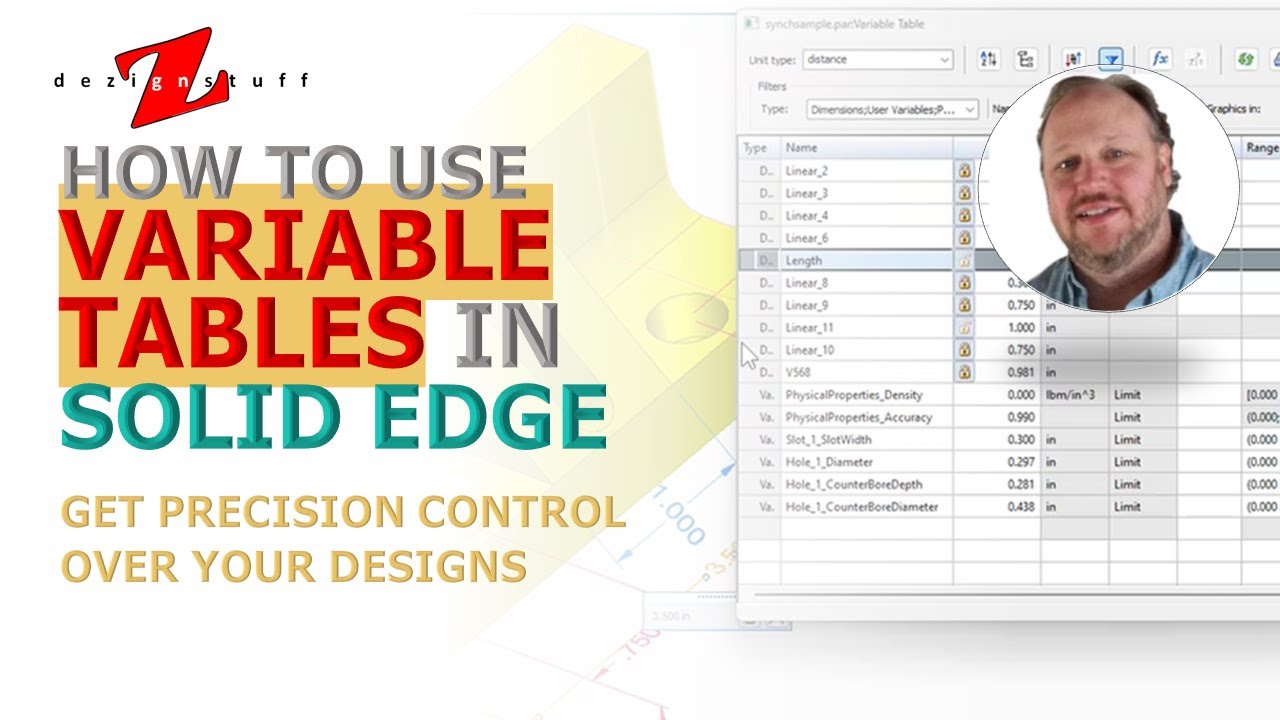Select the Linear_2 name cell
The image size is (1280, 720).
click(x=866, y=171)
